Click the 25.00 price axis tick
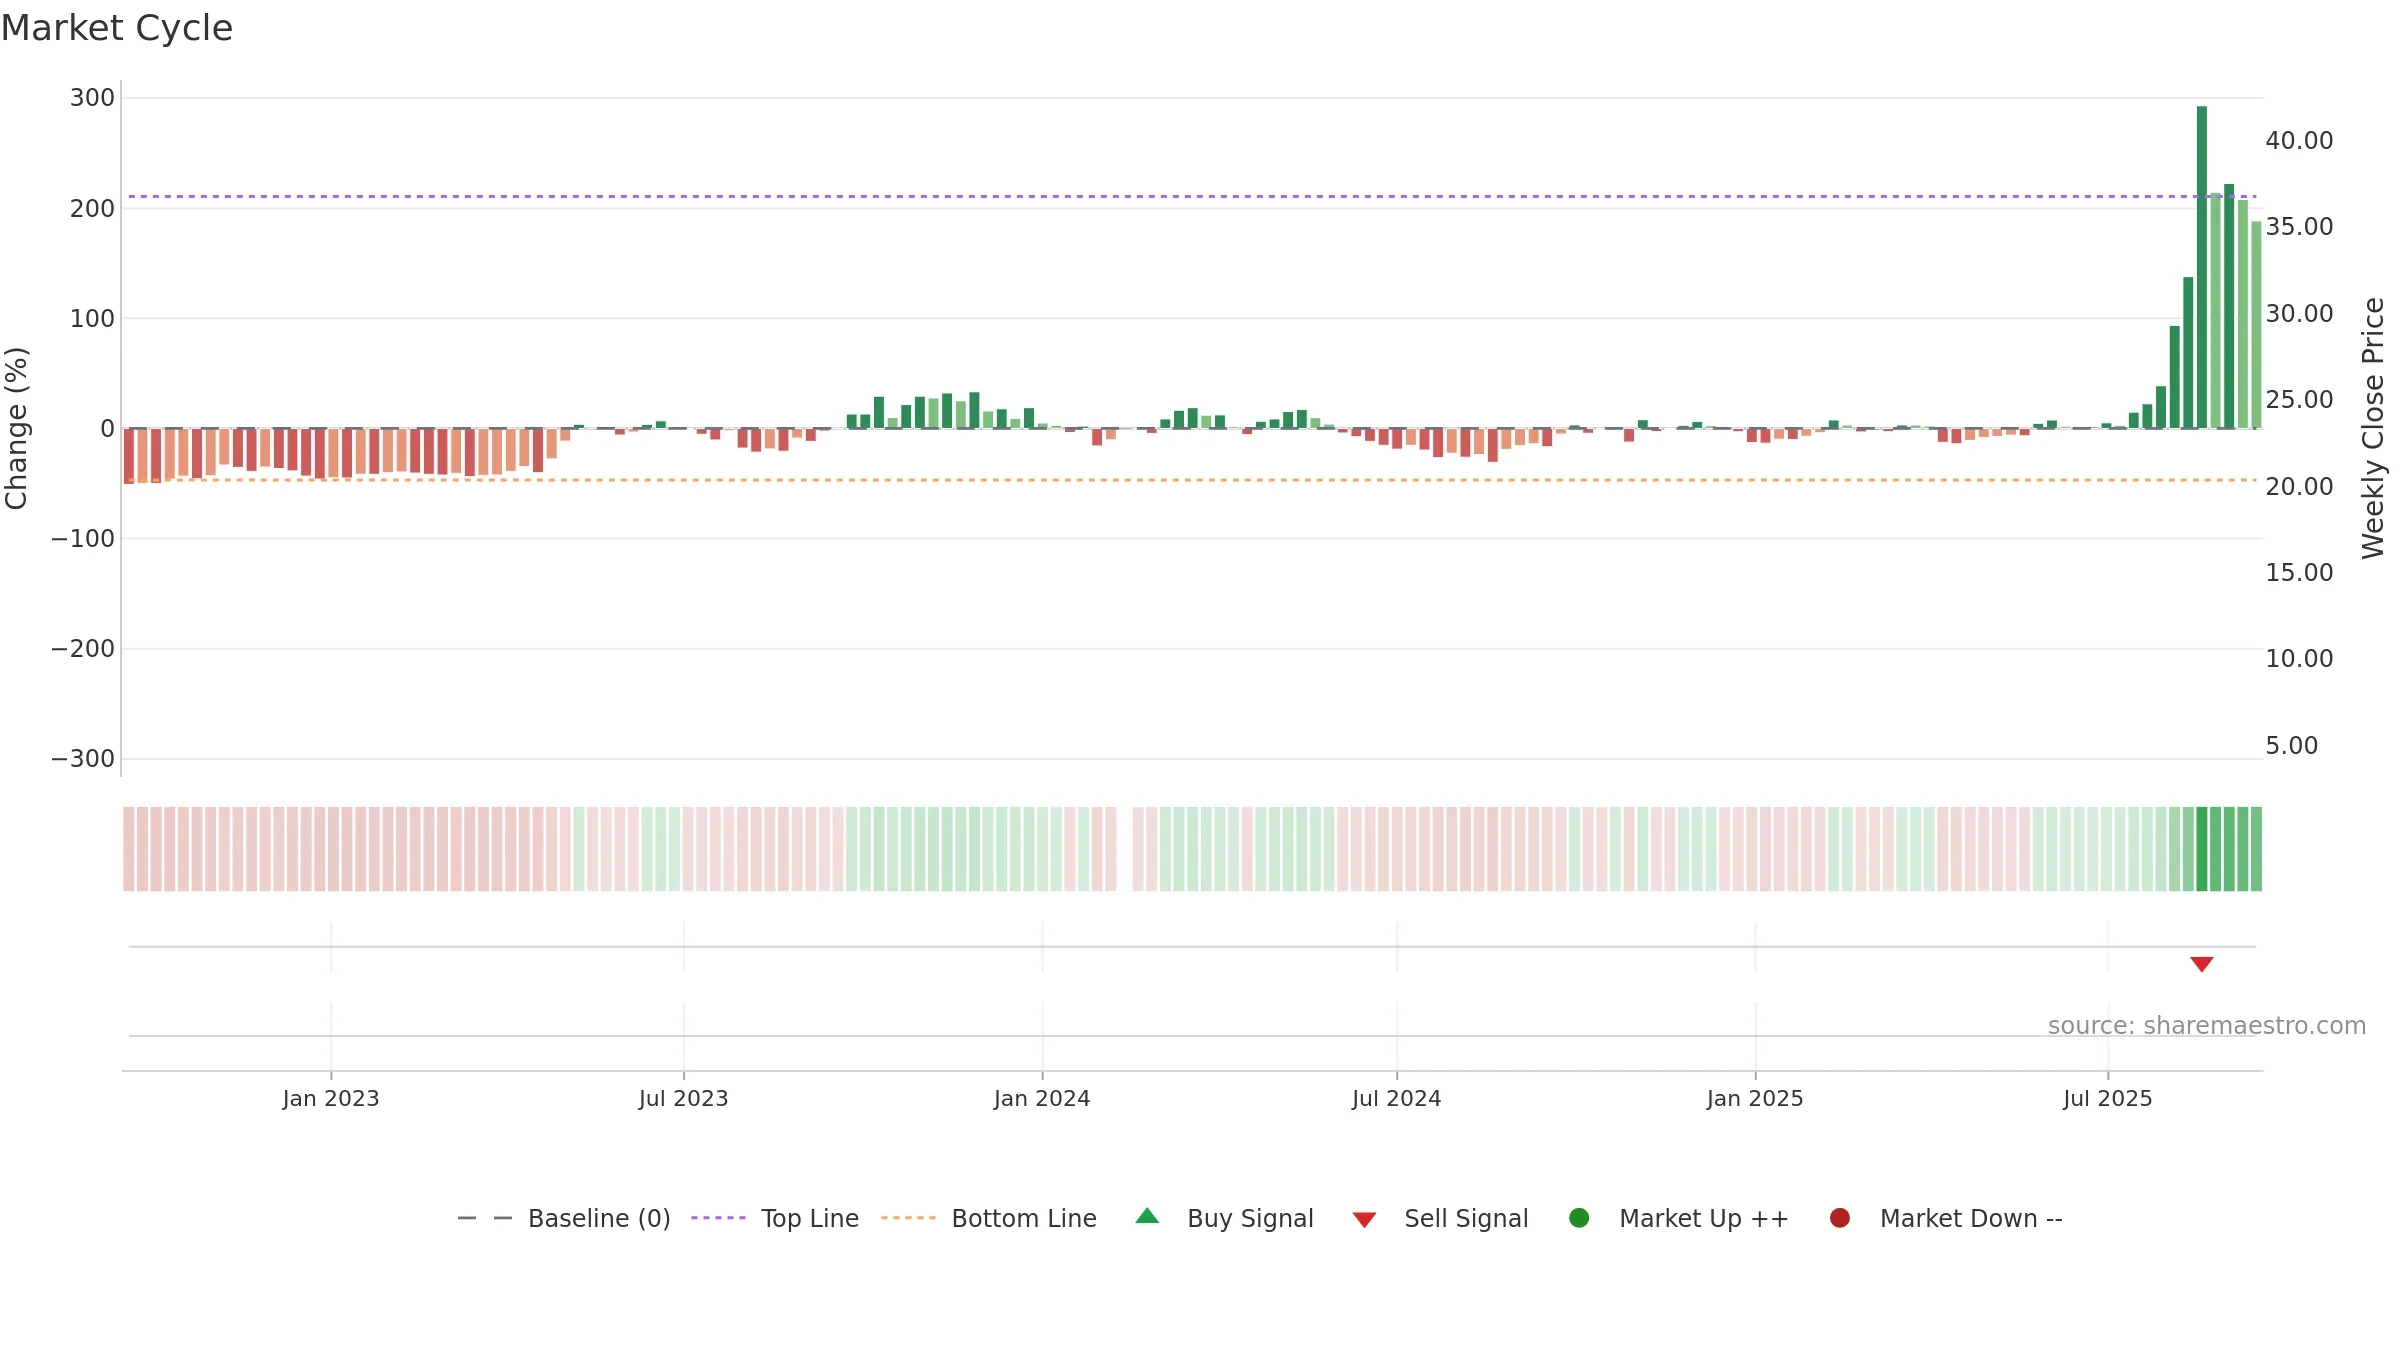The width and height of the screenshot is (2400, 1350). click(2299, 400)
